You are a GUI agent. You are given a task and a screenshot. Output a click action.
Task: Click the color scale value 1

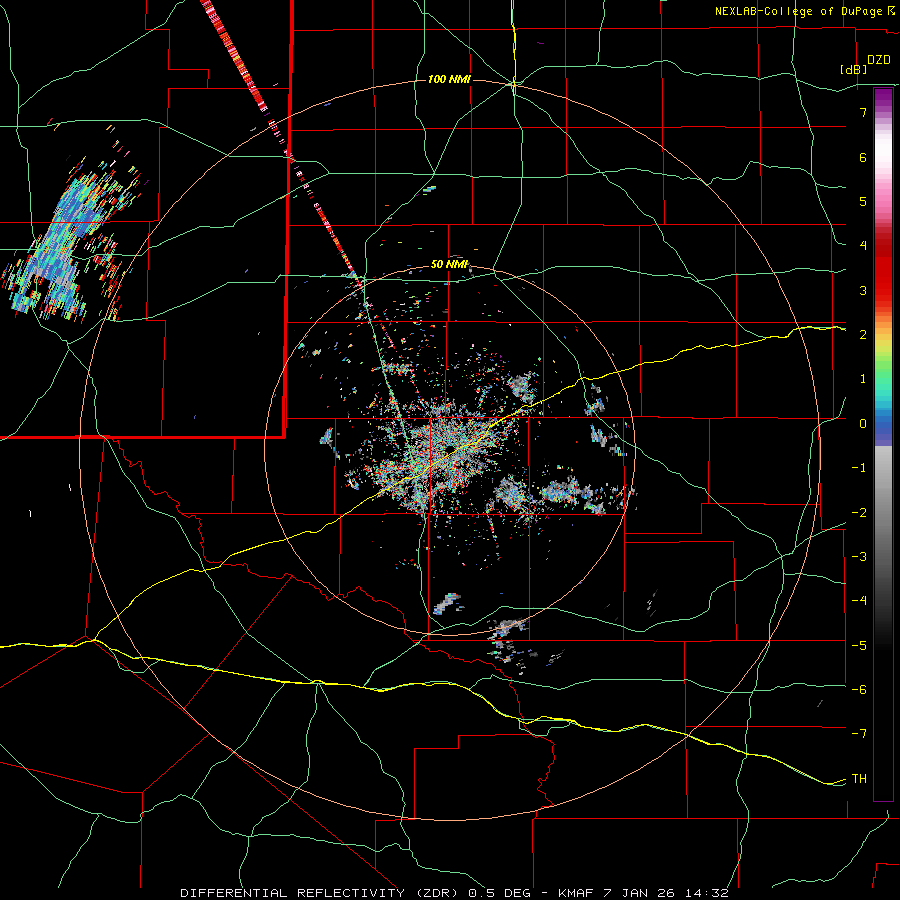pos(863,379)
